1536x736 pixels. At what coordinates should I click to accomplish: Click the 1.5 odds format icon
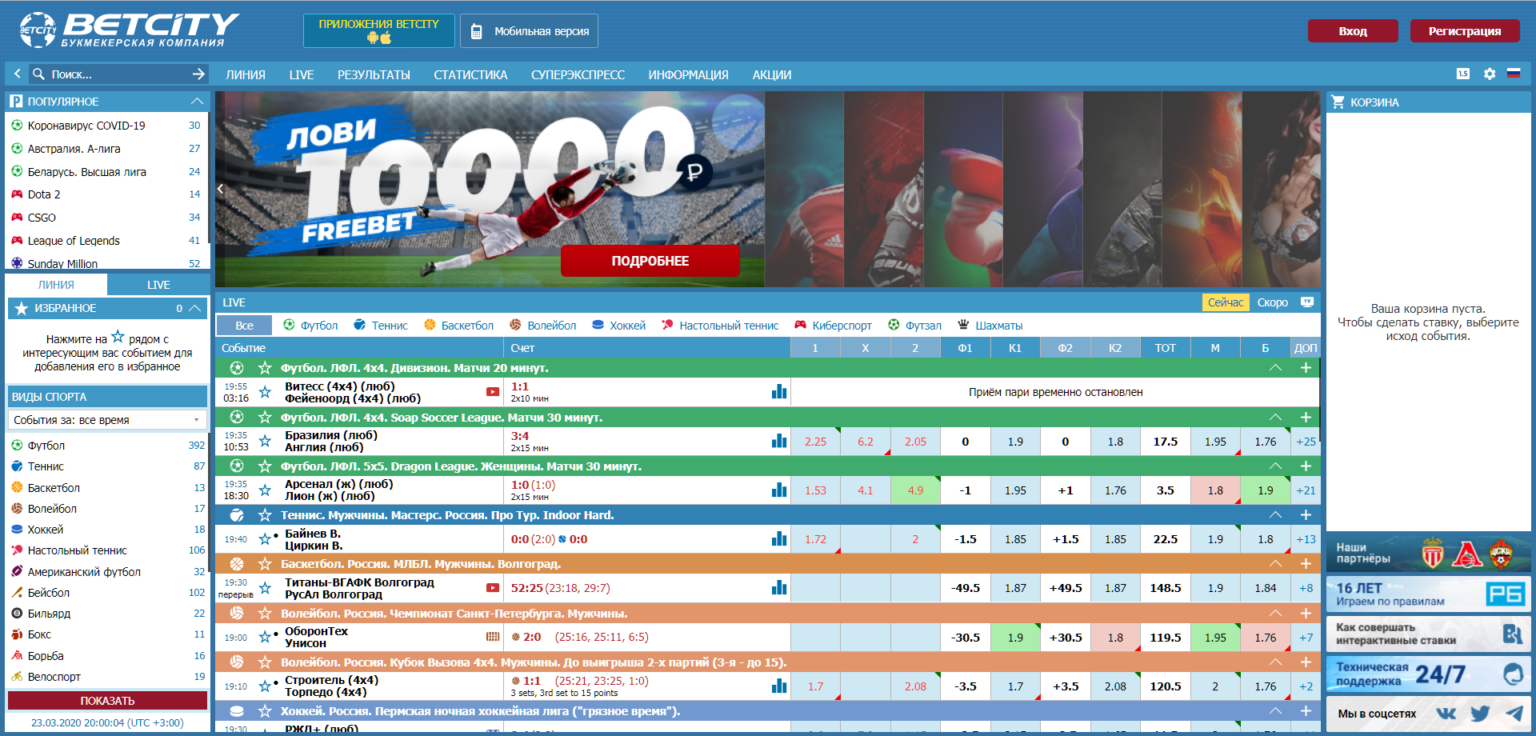(x=1463, y=74)
